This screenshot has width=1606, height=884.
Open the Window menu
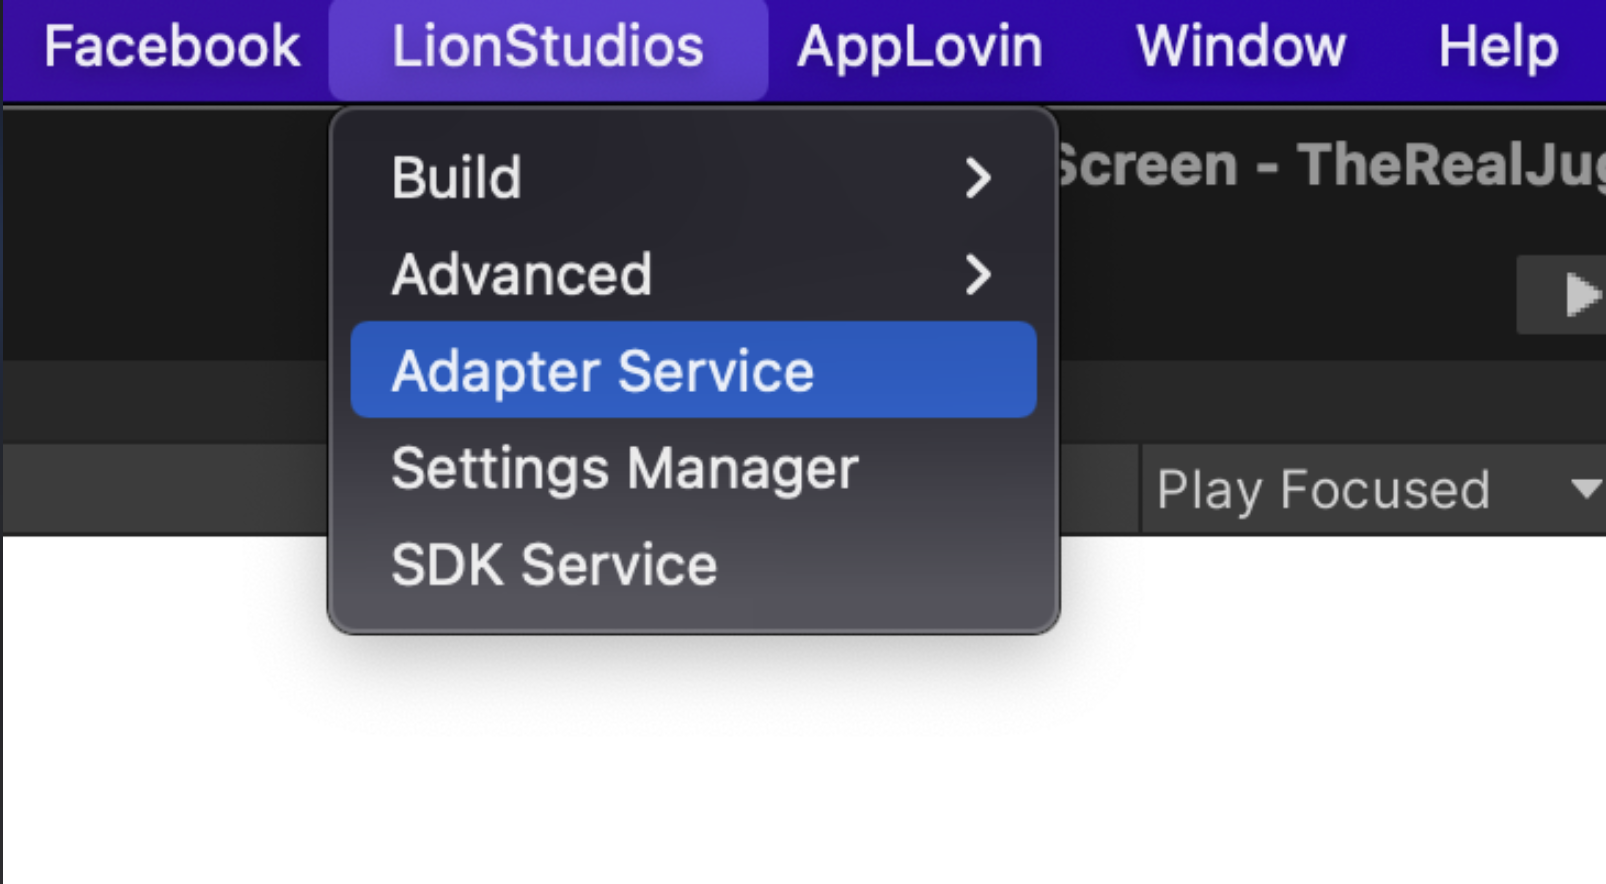pyautogui.click(x=1241, y=47)
